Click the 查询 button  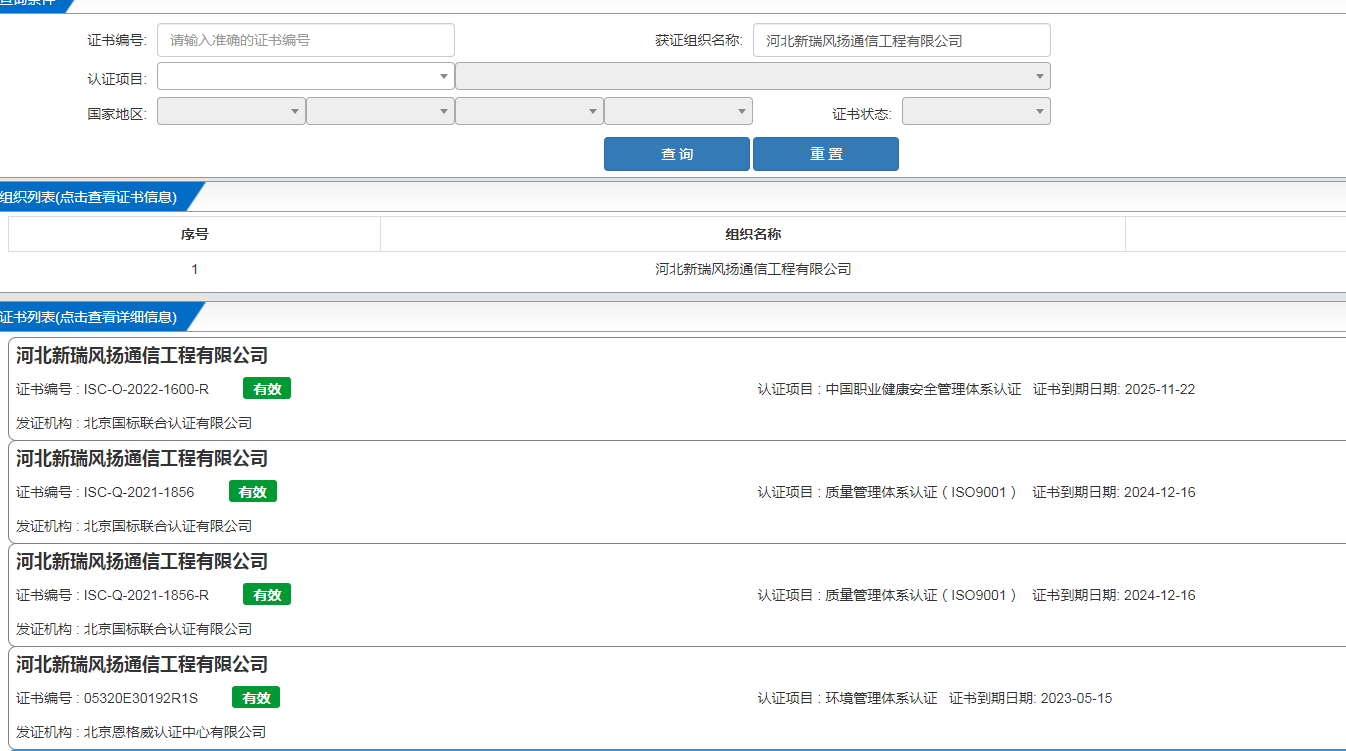click(677, 154)
